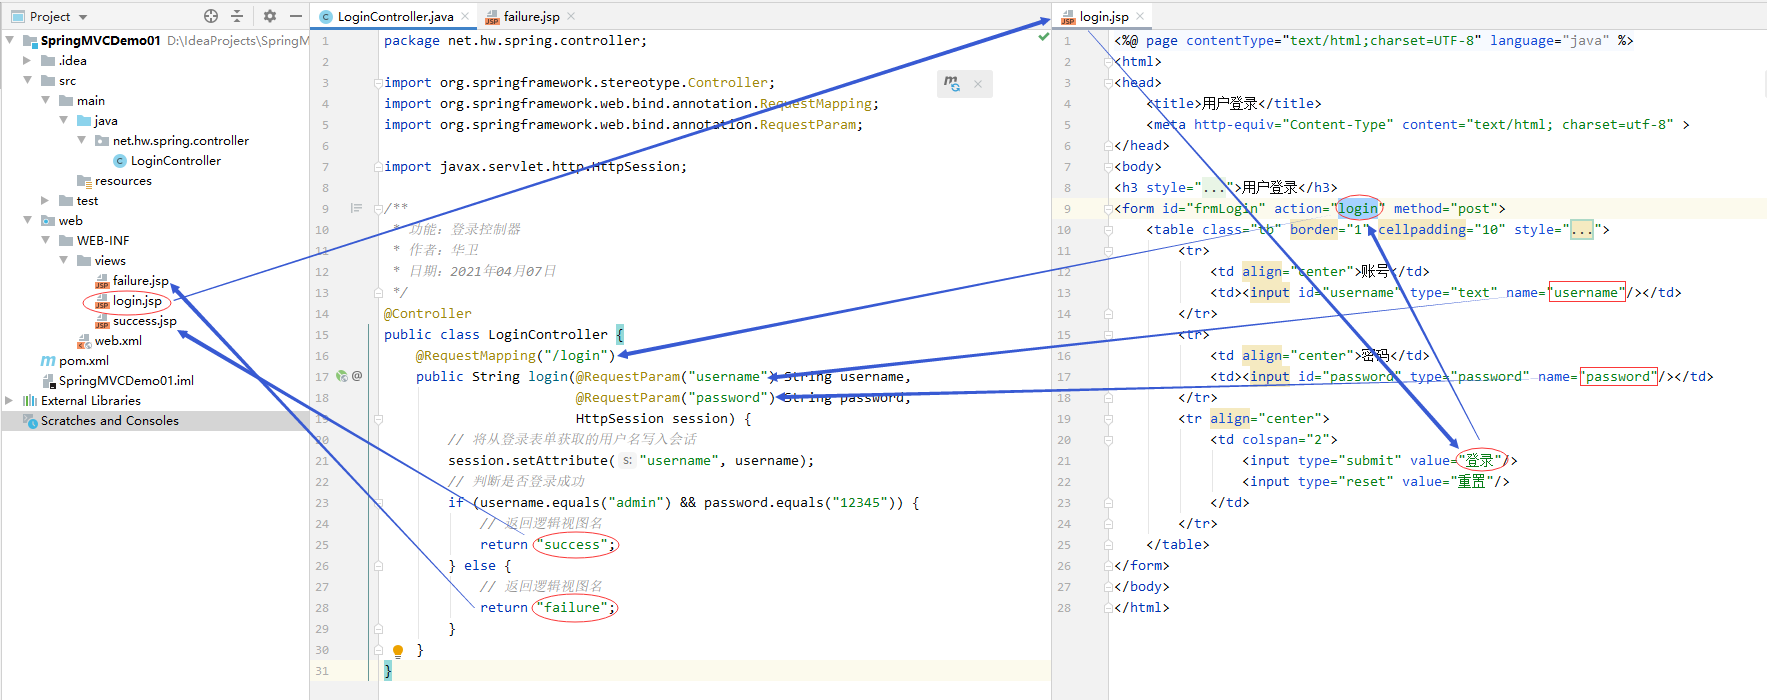Toggle fold of the import block at line 3
The width and height of the screenshot is (1767, 700).
tap(378, 83)
